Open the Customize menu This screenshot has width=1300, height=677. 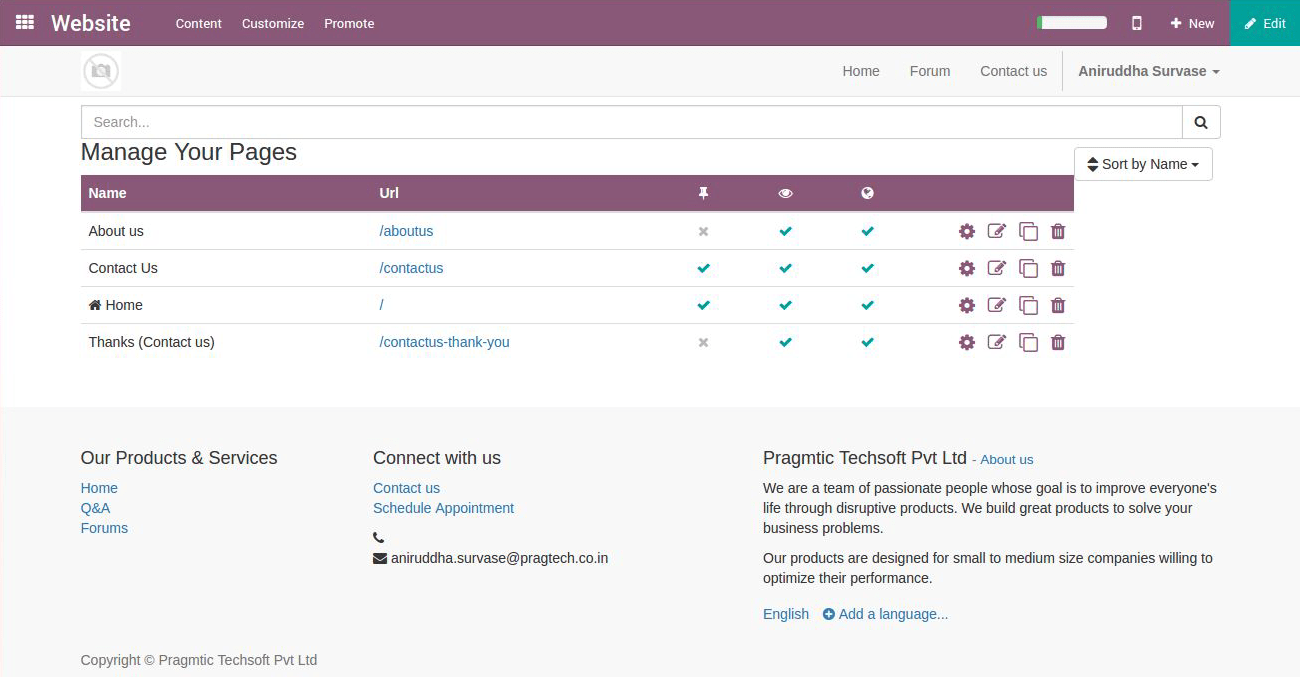(x=273, y=23)
